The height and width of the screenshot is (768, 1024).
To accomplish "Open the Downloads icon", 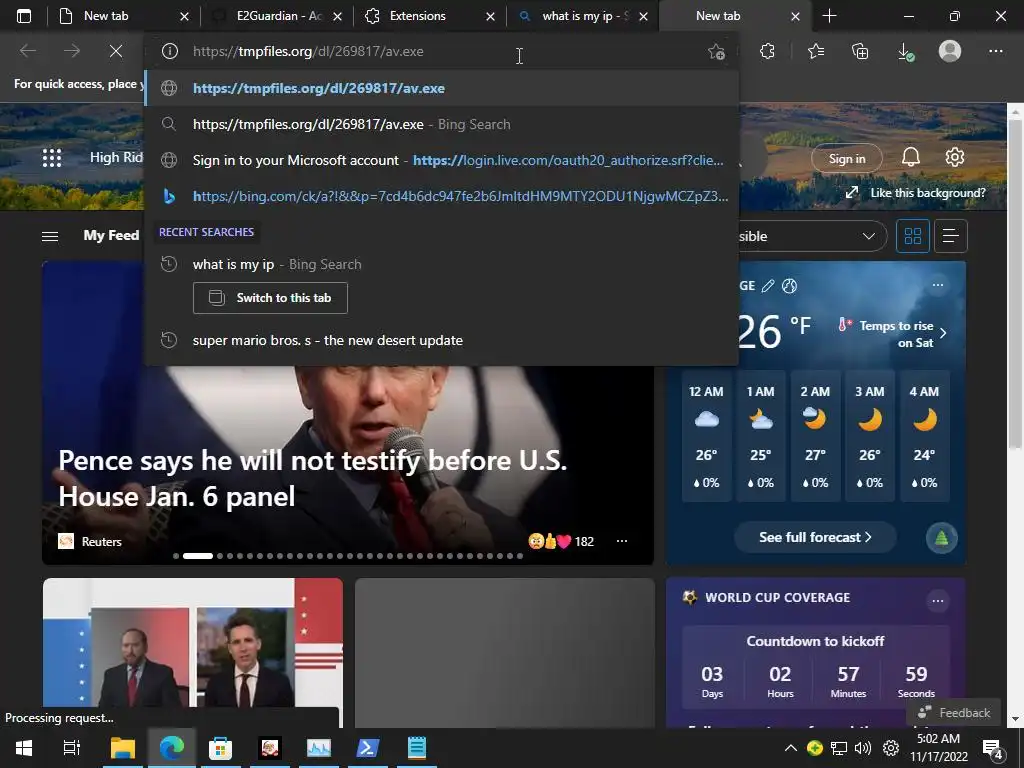I will coord(906,52).
